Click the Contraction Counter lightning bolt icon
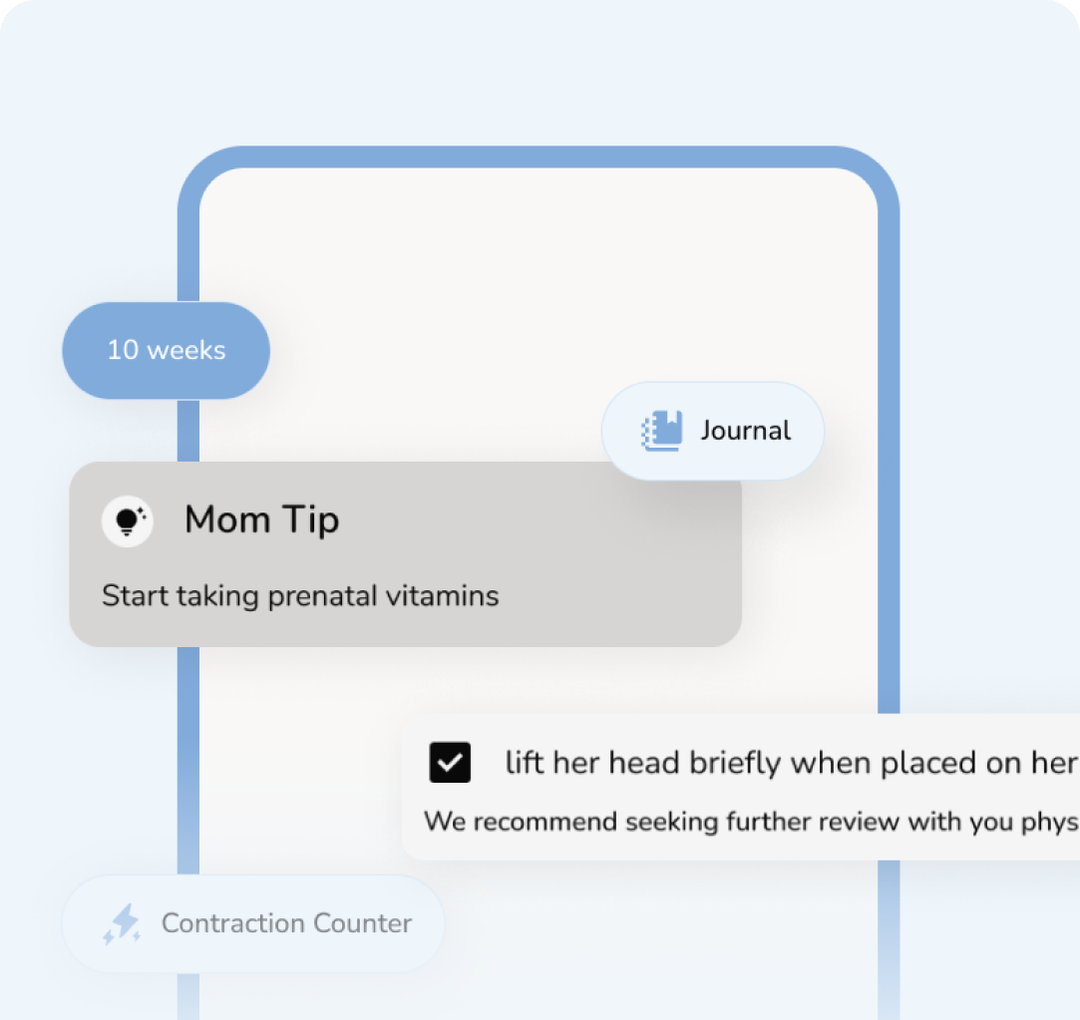1080x1020 pixels. pyautogui.click(x=122, y=924)
